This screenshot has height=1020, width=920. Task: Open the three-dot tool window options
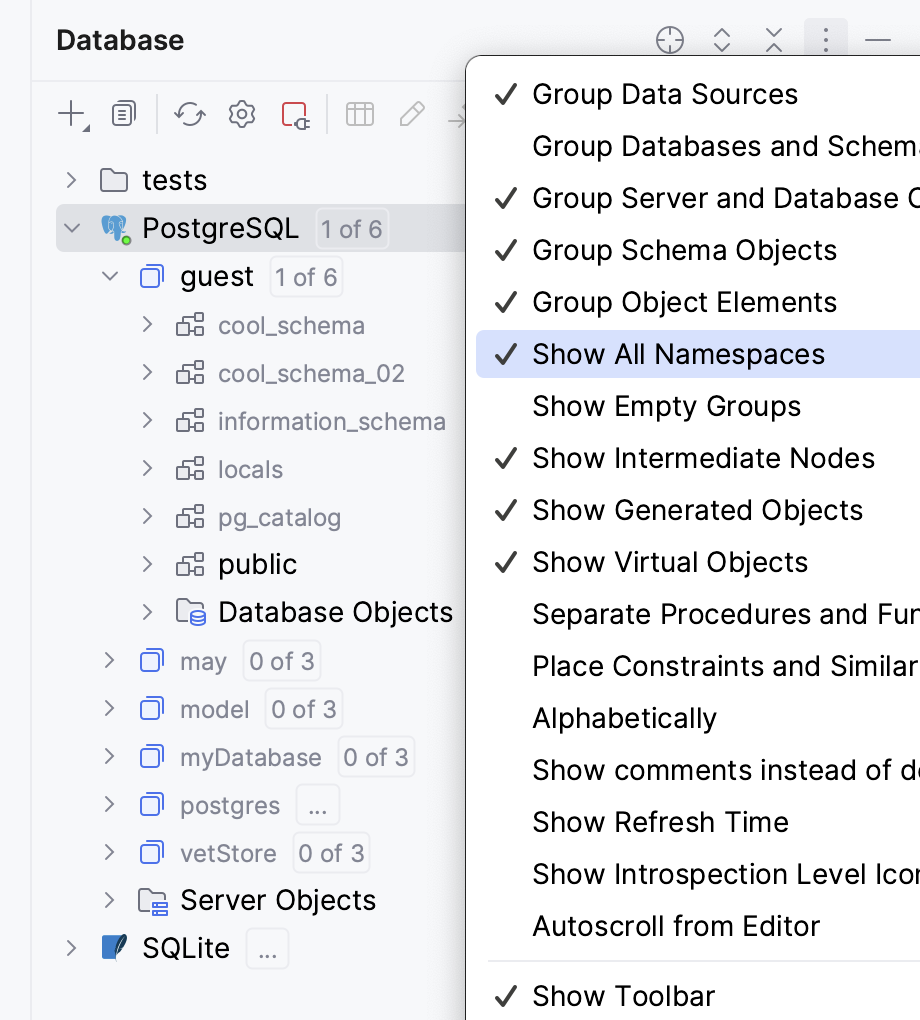tap(825, 40)
